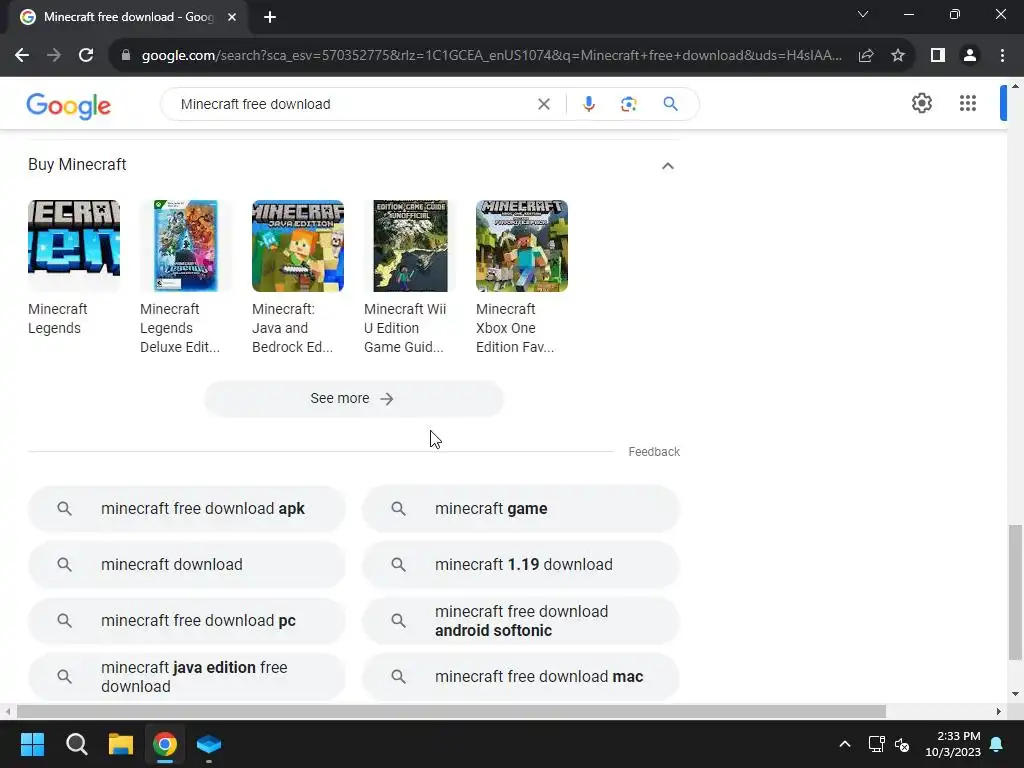Open Google quick settings gear
The height and width of the screenshot is (768, 1024).
point(921,103)
